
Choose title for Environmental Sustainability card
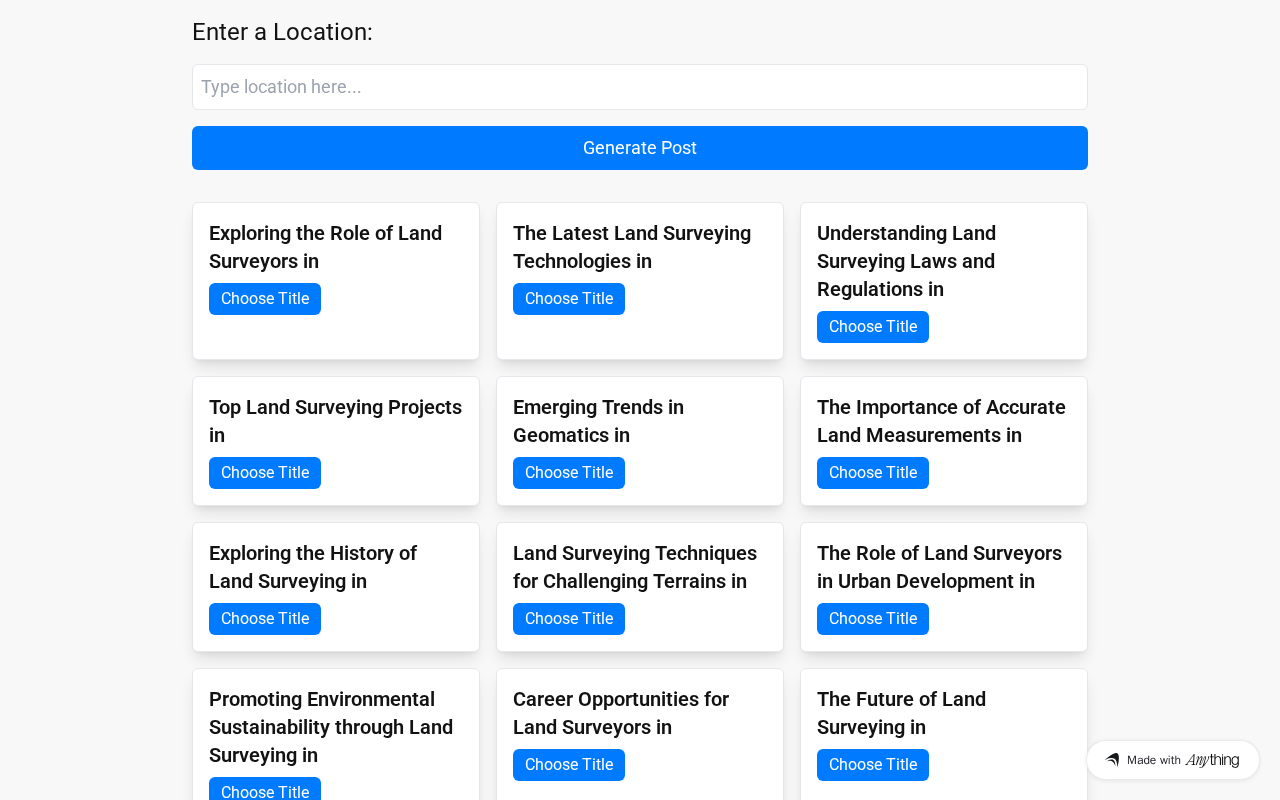click(265, 790)
